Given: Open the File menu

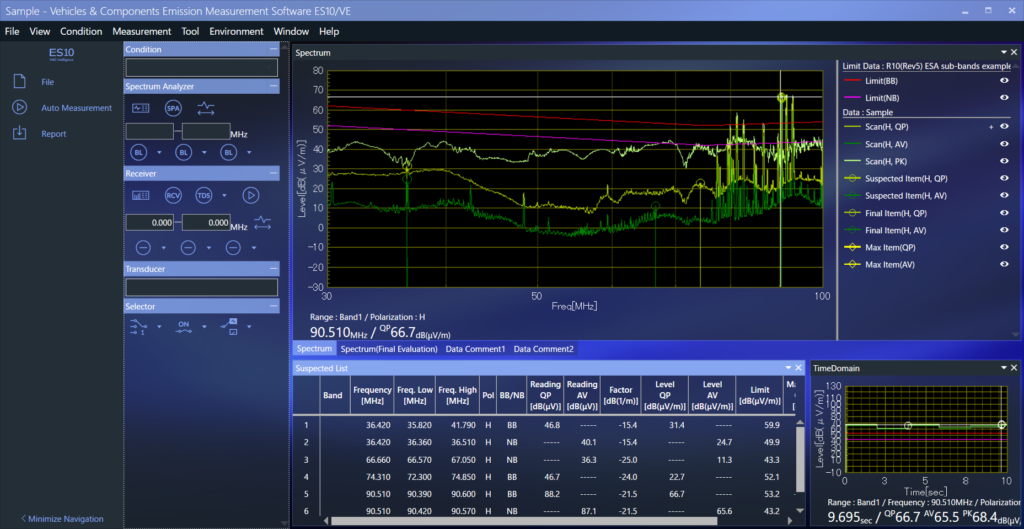Looking at the screenshot, I should coord(12,31).
